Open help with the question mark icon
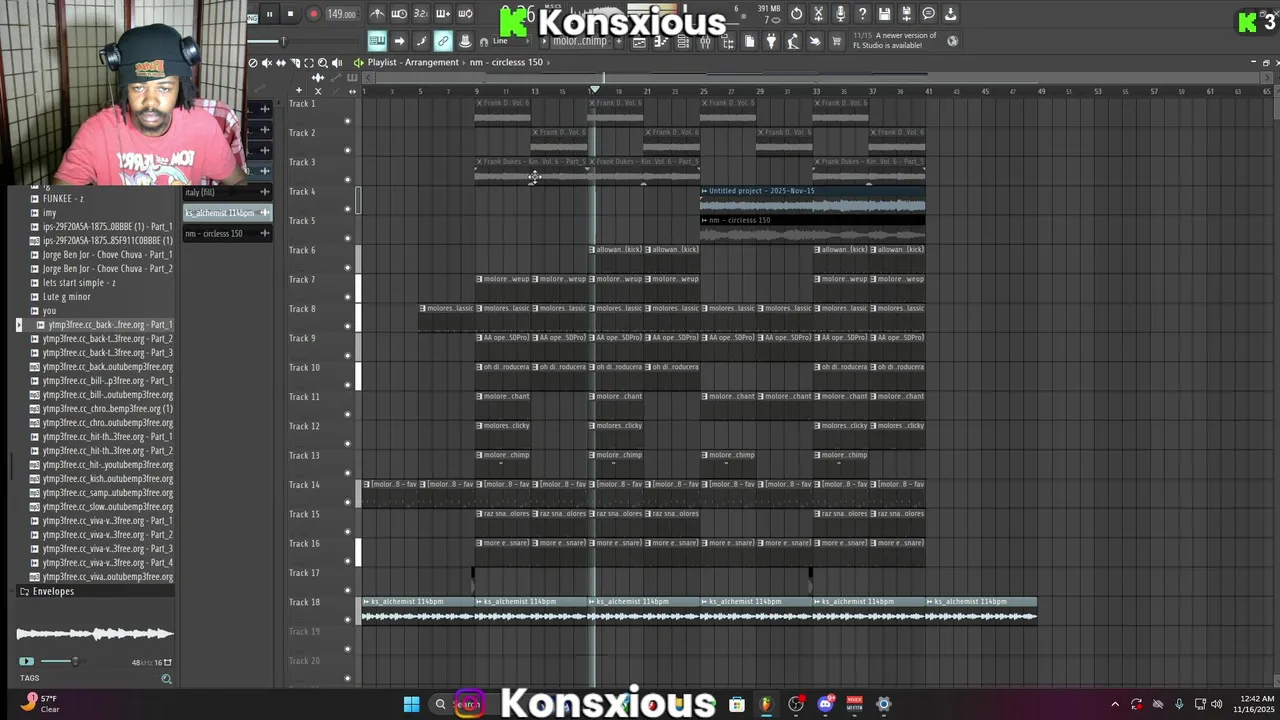The width and height of the screenshot is (1280, 720). pos(862,14)
